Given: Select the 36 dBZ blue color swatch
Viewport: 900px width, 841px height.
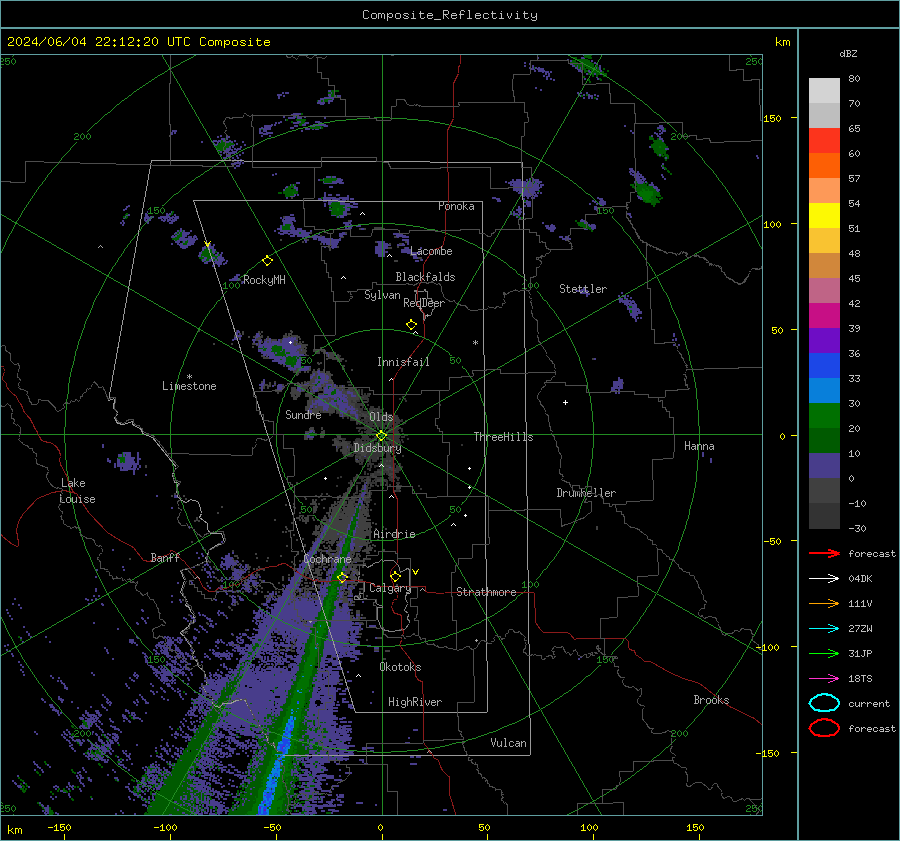Looking at the screenshot, I should 824,365.
